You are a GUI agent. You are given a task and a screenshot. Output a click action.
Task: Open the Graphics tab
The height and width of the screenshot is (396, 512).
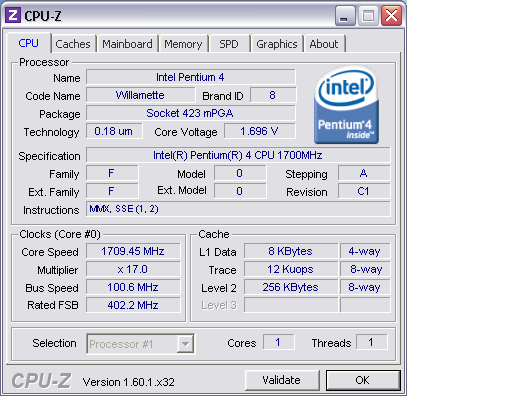277,44
